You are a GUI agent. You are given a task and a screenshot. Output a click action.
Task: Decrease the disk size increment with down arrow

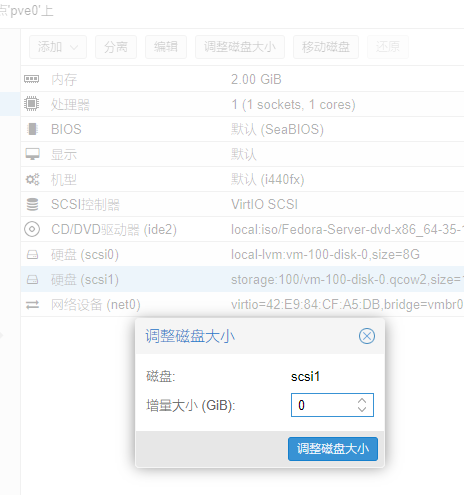coord(362,409)
